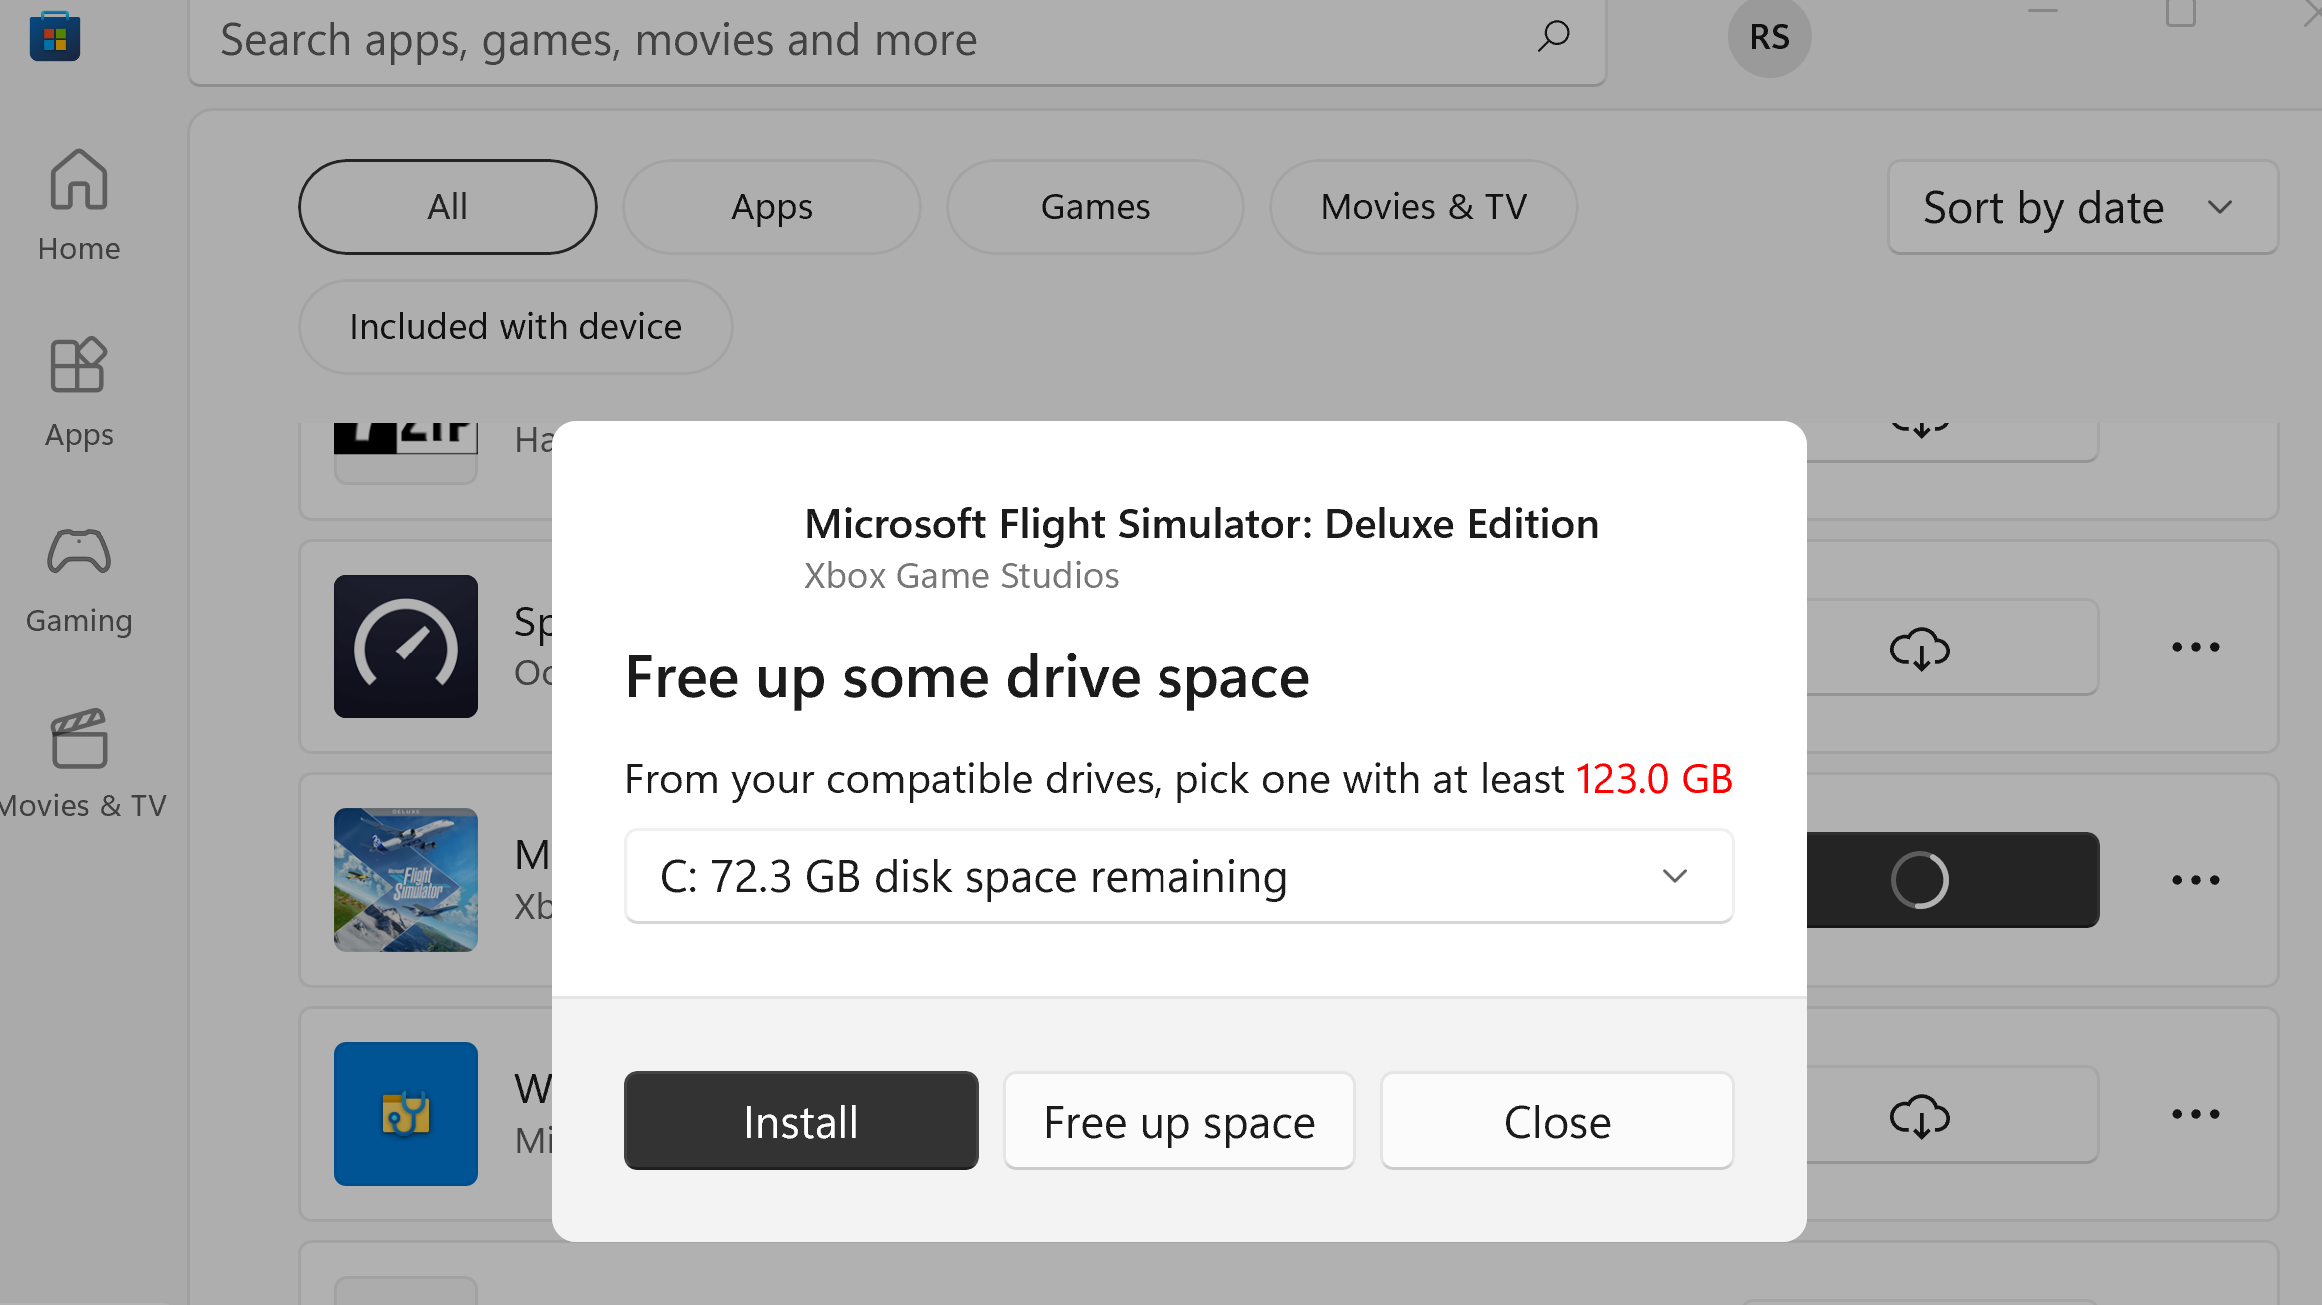Click the search magnifier icon
This screenshot has height=1305, width=2322.
[1553, 38]
